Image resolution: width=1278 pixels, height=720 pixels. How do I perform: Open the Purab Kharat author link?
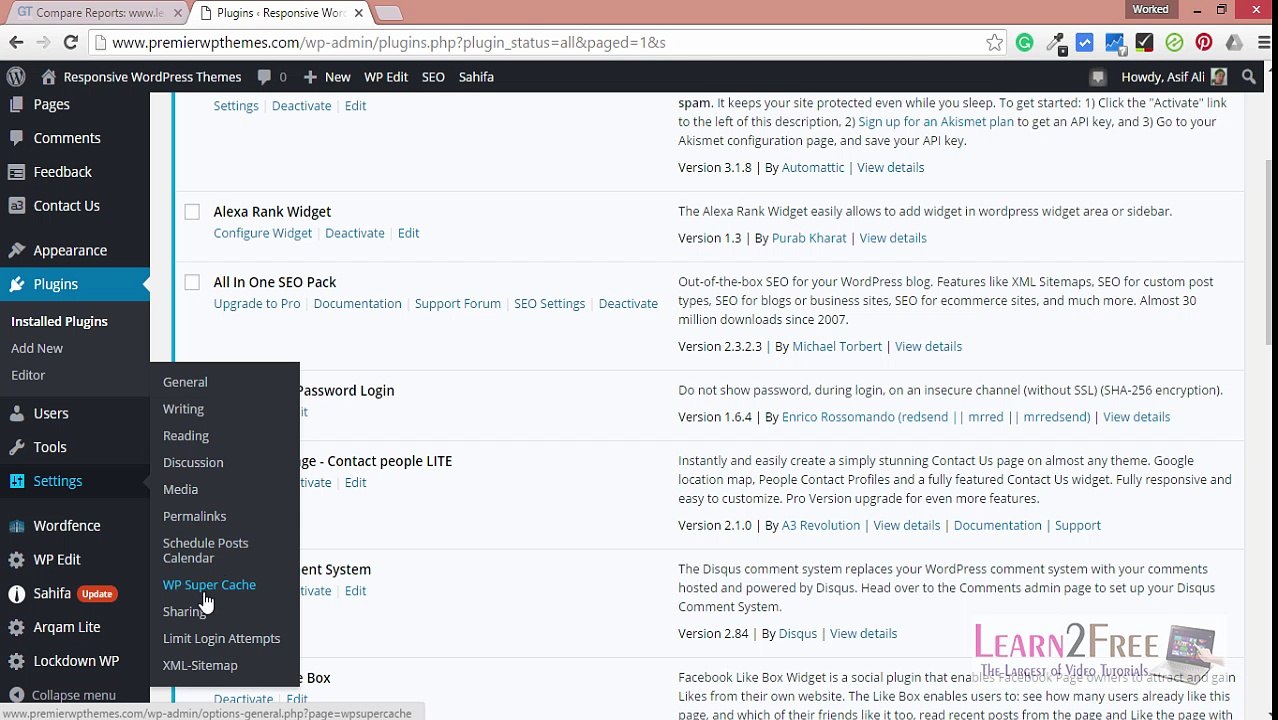point(809,238)
